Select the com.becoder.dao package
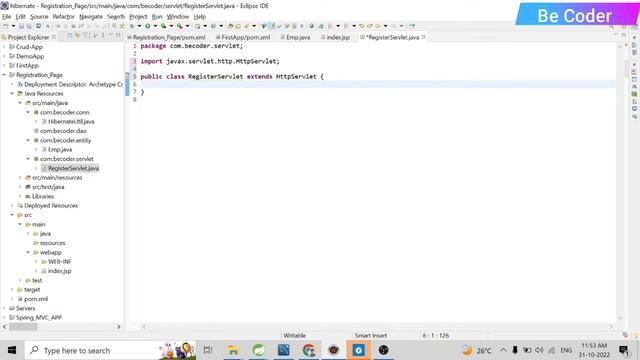640x360 pixels. pos(63,131)
